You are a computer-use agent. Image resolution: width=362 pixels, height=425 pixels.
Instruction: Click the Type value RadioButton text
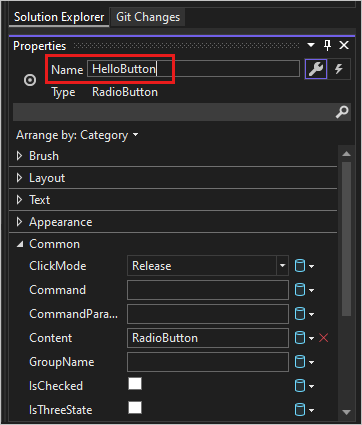(x=125, y=92)
